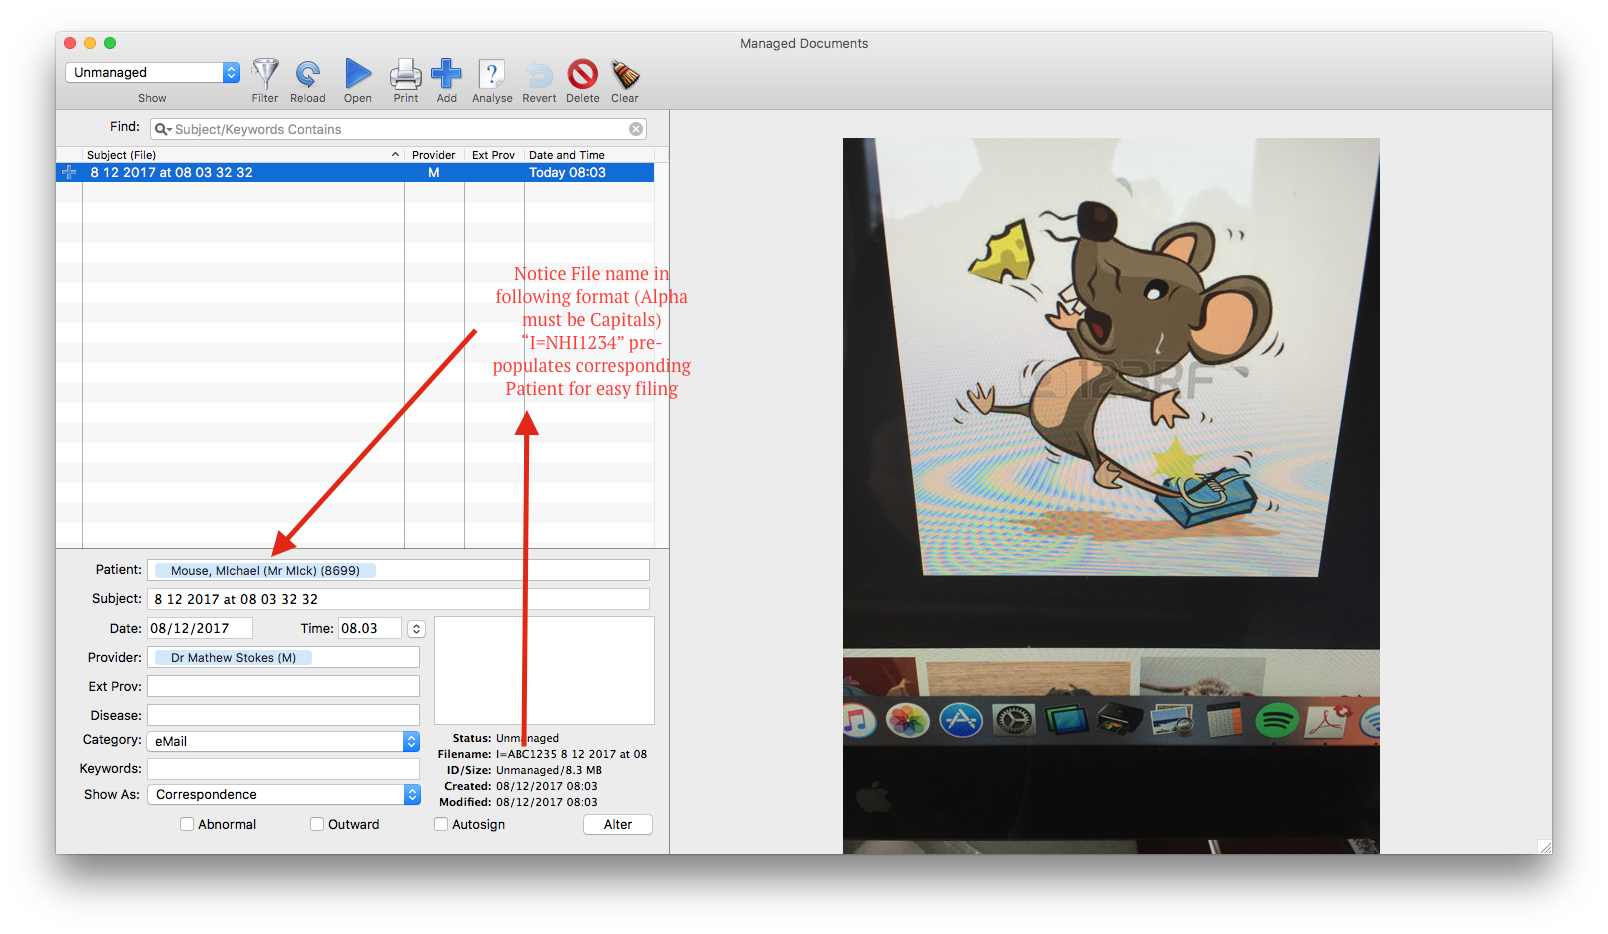This screenshot has height=934, width=1608.
Task: Delete the selected document
Action: 583,73
